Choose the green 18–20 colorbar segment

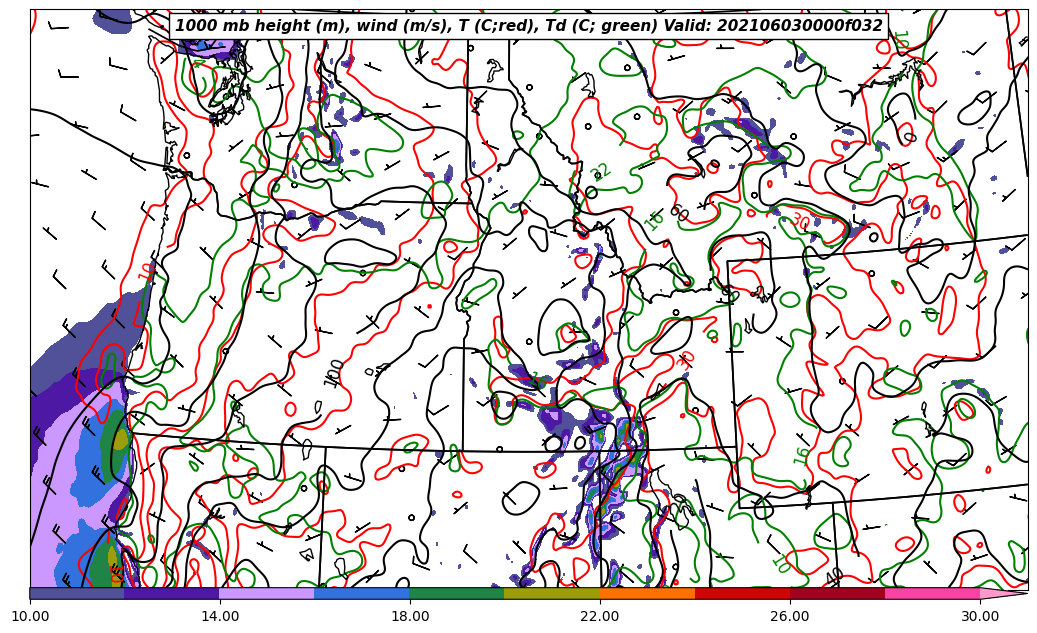(457, 593)
